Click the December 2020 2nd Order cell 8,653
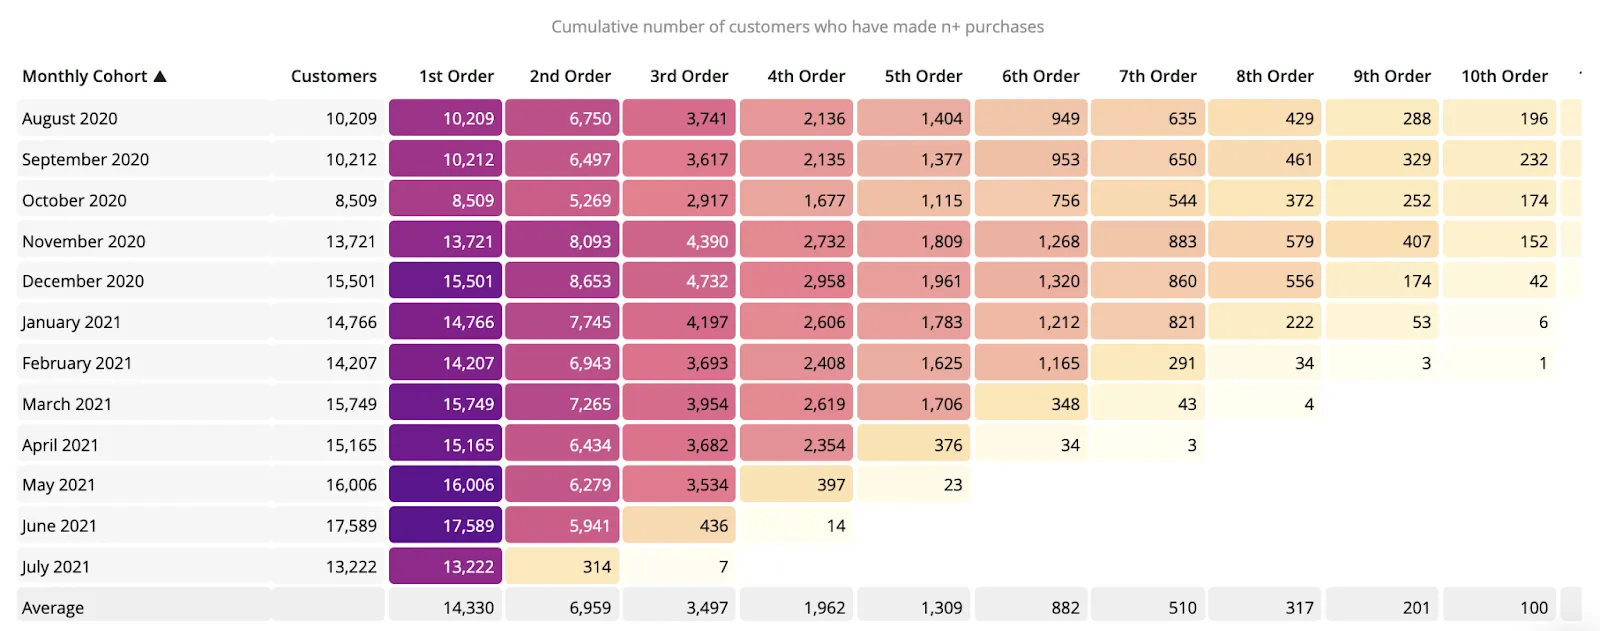The height and width of the screenshot is (631, 1600). (562, 281)
